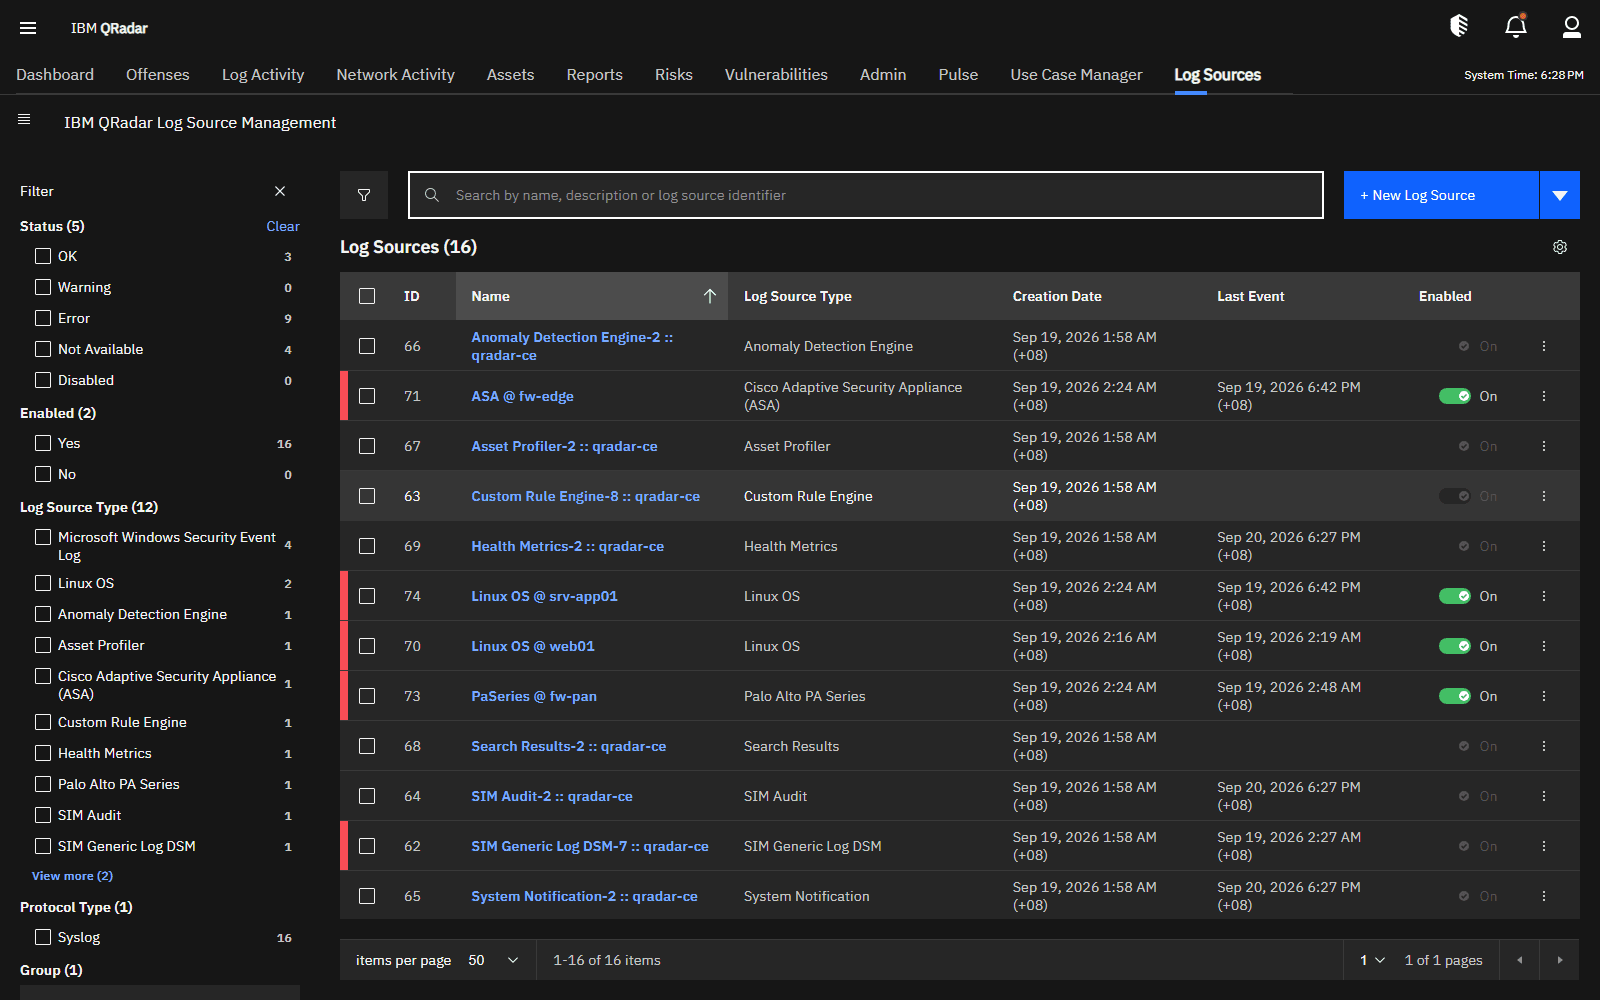Screen dimensions: 1600x1000
Task: Toggle the Log Source Management side menu
Action: 24,120
